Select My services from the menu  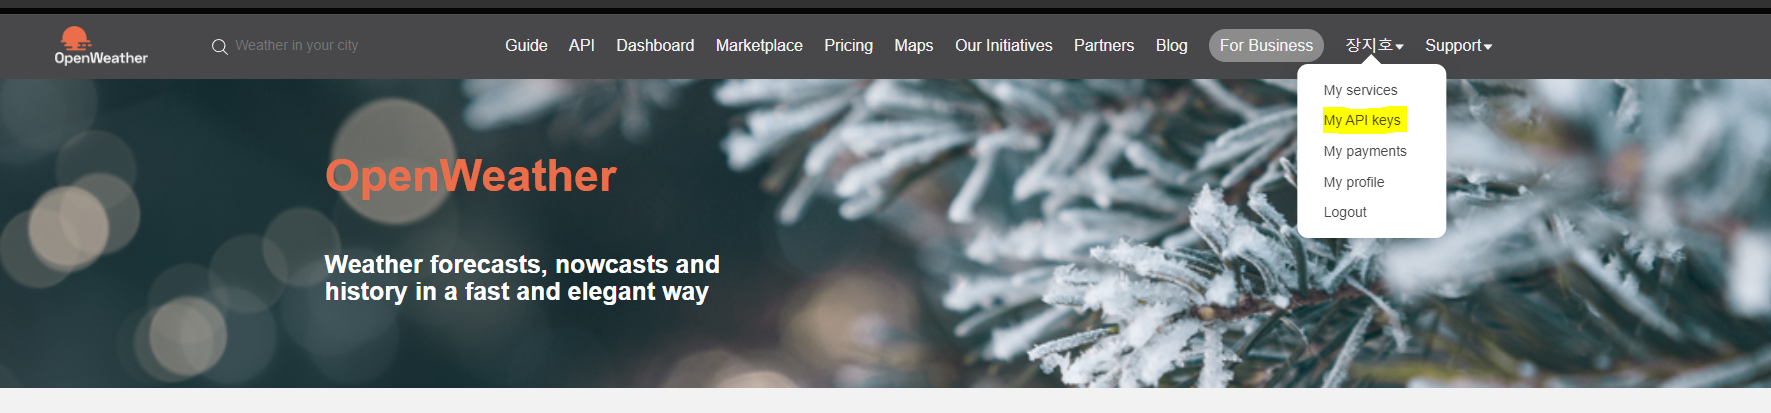coord(1360,90)
